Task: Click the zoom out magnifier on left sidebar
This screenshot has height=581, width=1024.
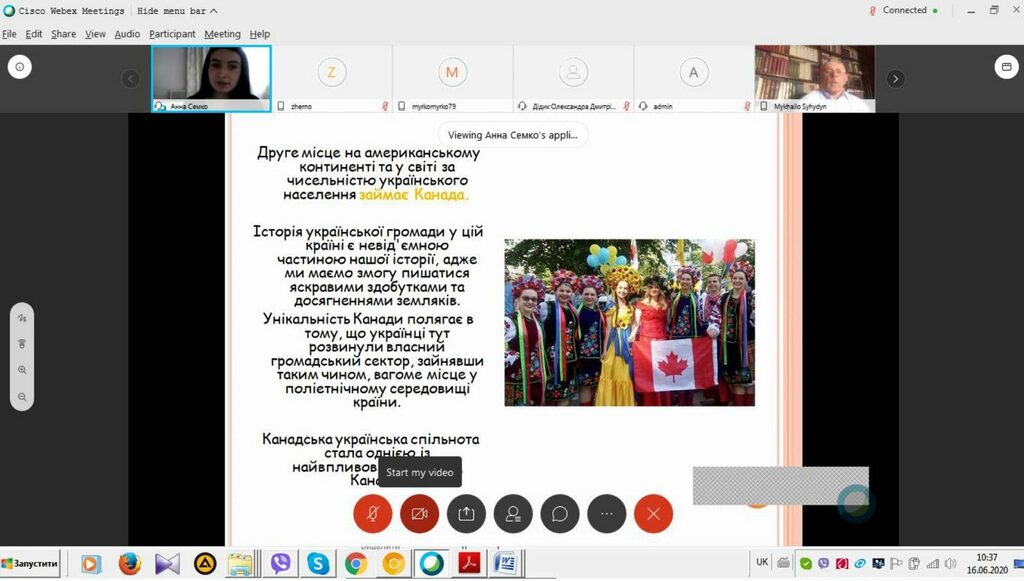Action: [x=21, y=396]
